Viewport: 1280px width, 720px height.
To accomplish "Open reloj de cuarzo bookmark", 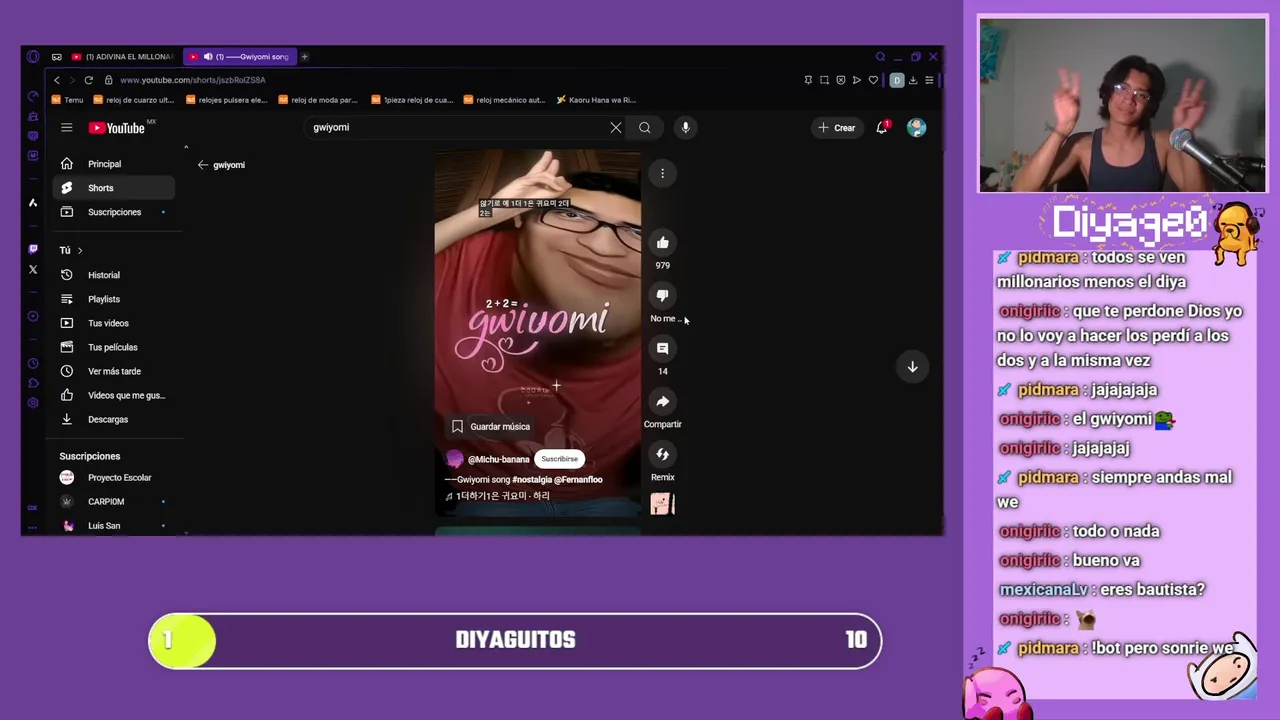I will tap(134, 100).
